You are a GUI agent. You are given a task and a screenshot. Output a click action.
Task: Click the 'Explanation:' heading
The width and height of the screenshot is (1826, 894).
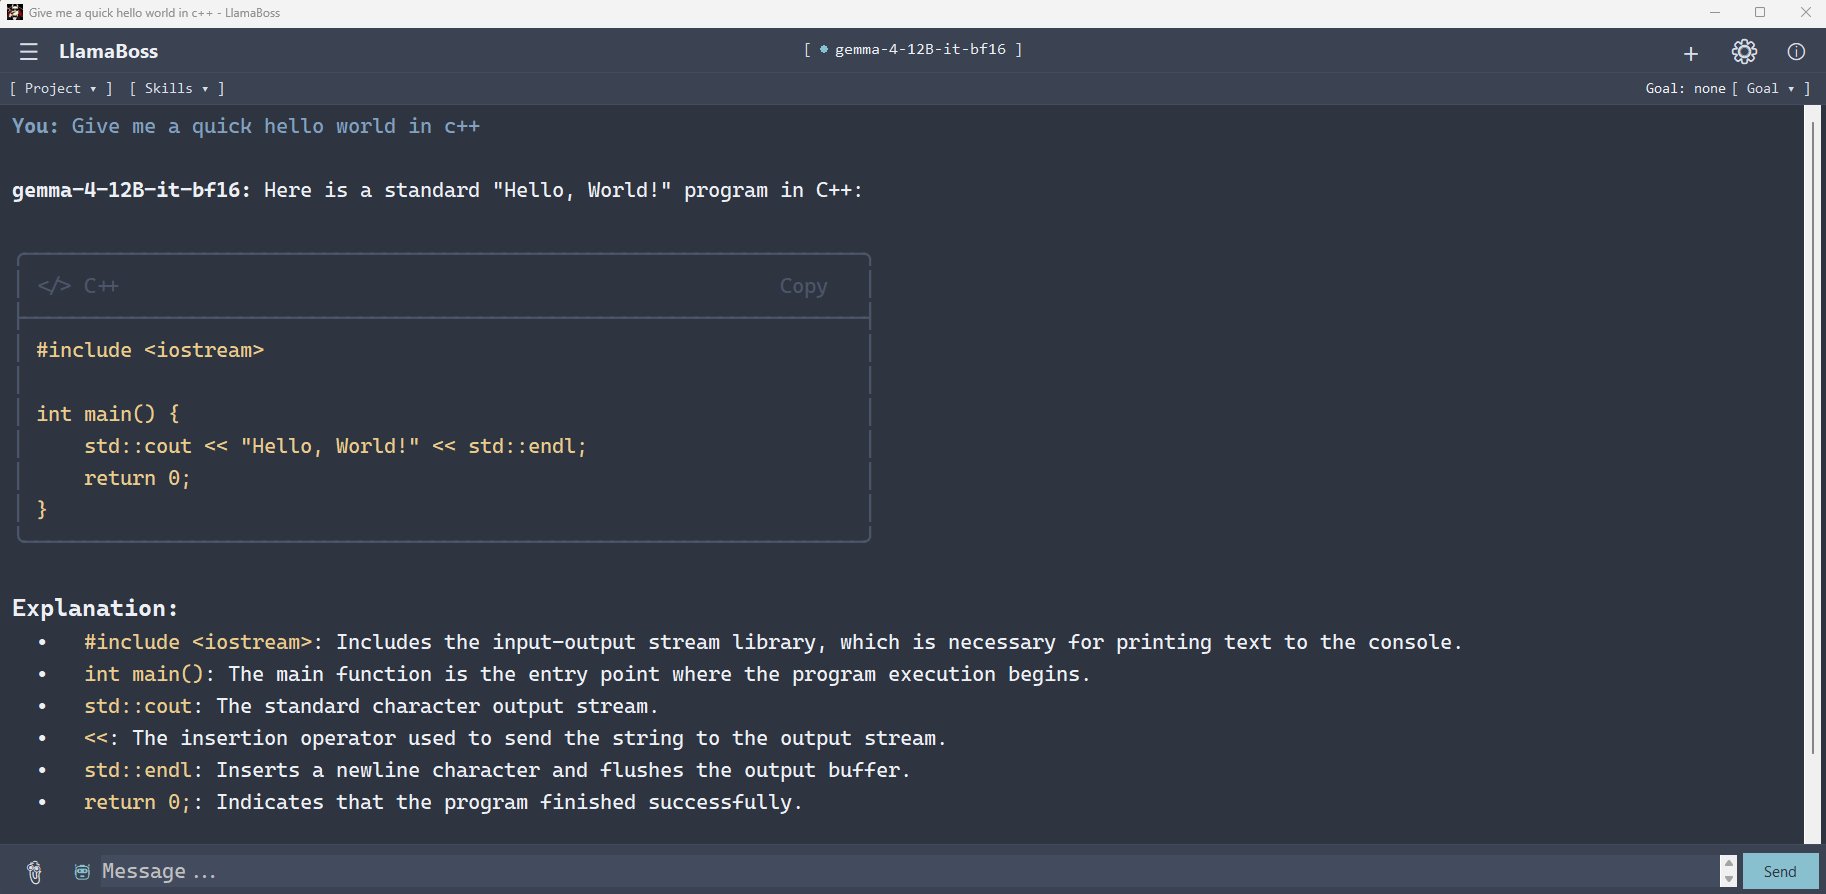95,608
